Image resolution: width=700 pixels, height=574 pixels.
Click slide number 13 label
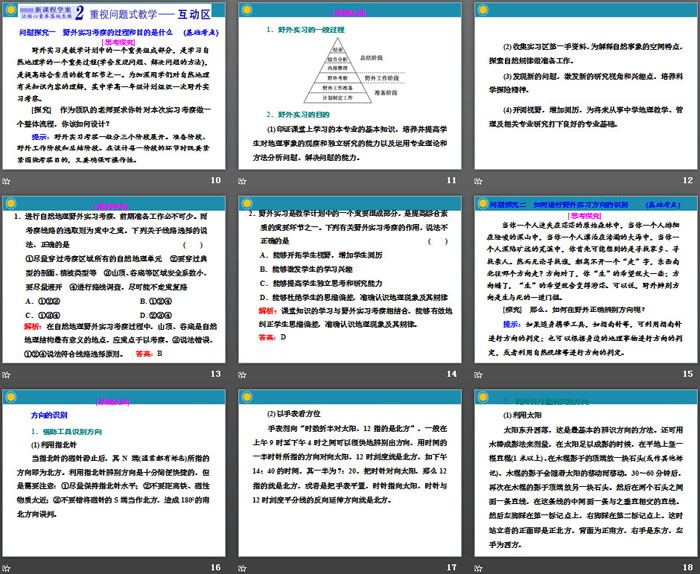pos(216,374)
